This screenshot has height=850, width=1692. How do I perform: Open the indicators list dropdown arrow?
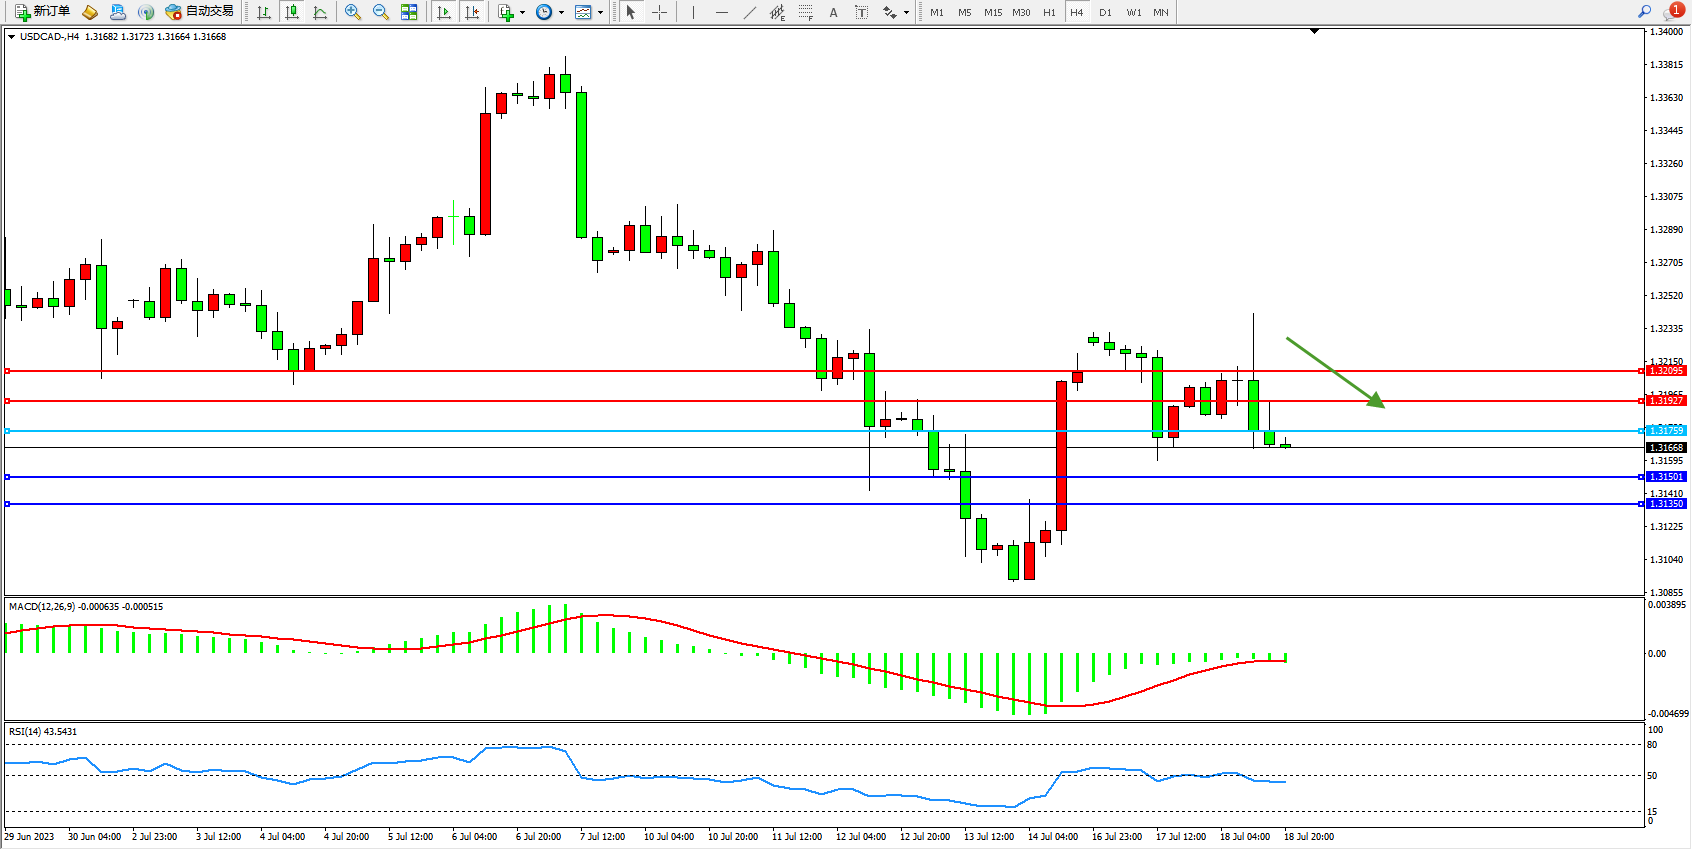coord(522,13)
